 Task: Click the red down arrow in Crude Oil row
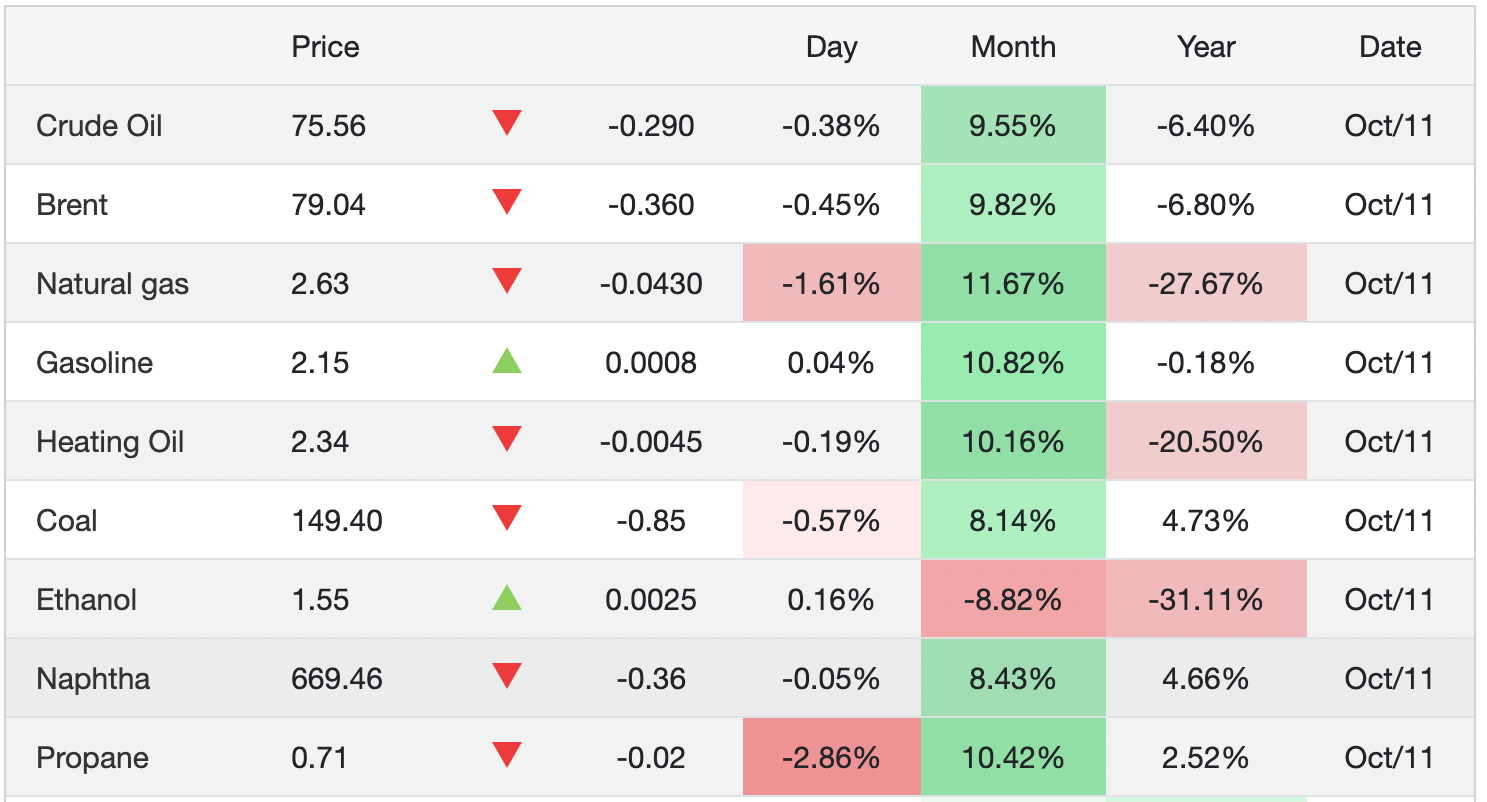[x=507, y=124]
